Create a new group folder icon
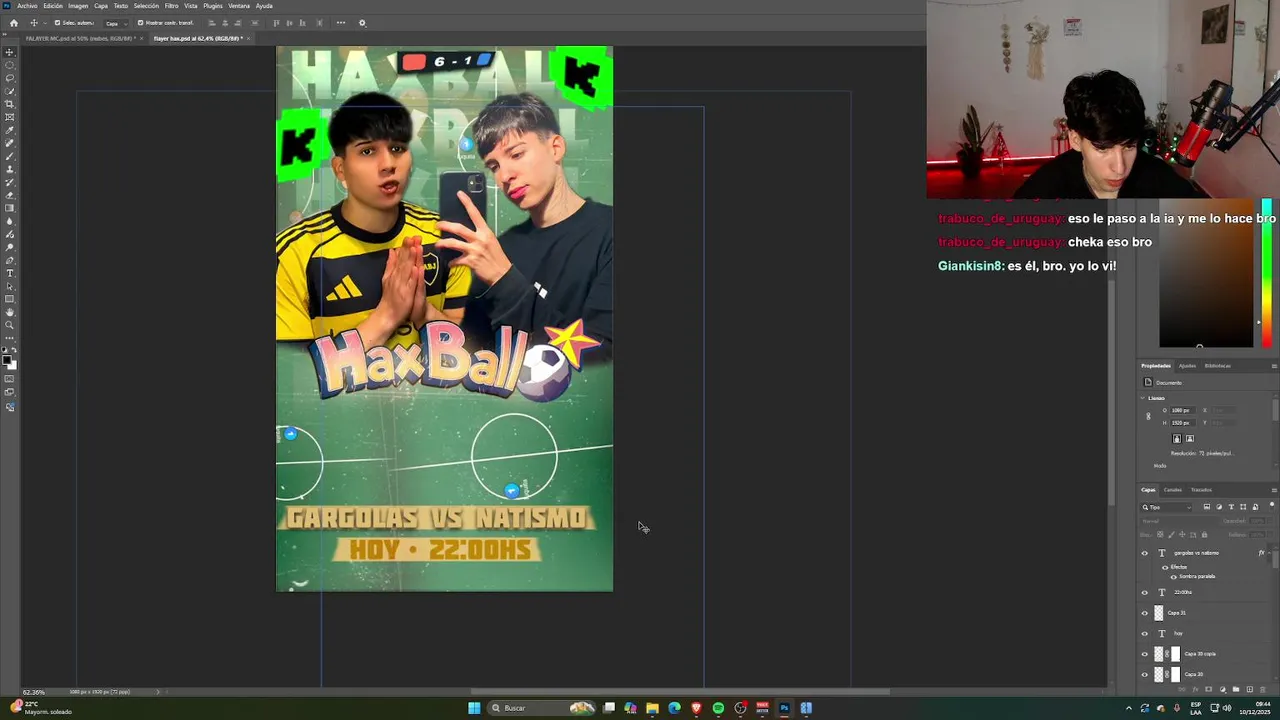Viewport: 1280px width, 720px height. (1236, 689)
